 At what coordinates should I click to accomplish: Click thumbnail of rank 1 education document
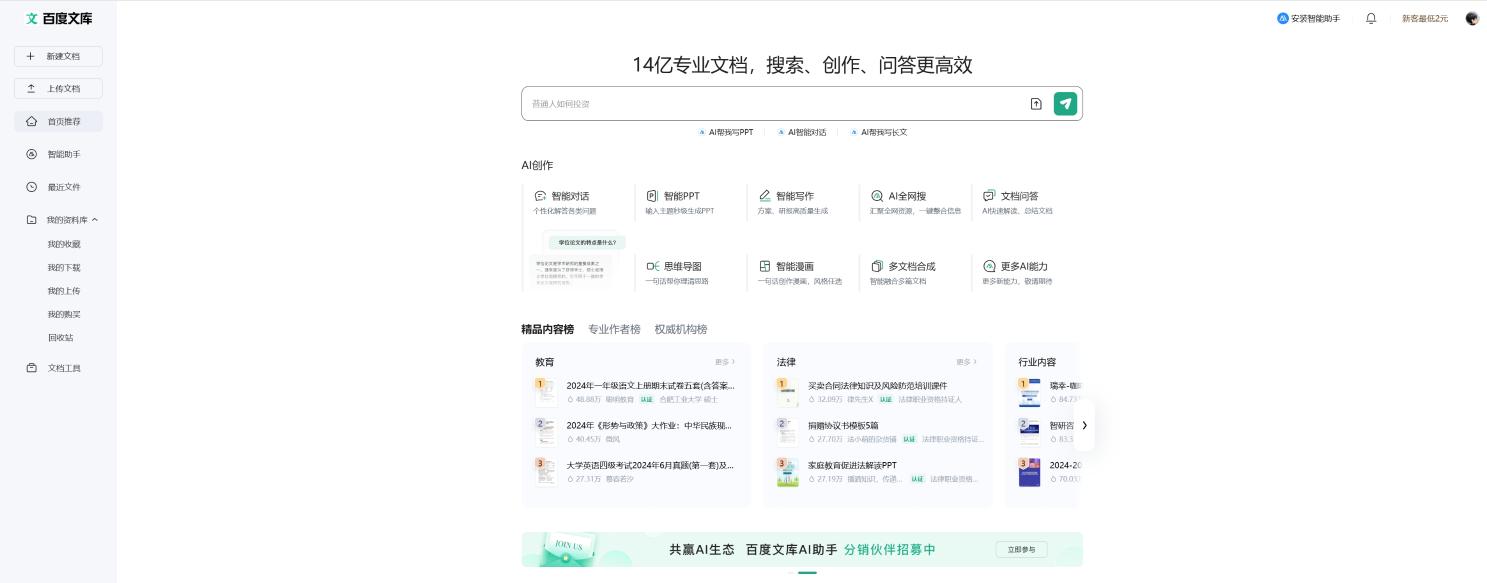point(546,392)
